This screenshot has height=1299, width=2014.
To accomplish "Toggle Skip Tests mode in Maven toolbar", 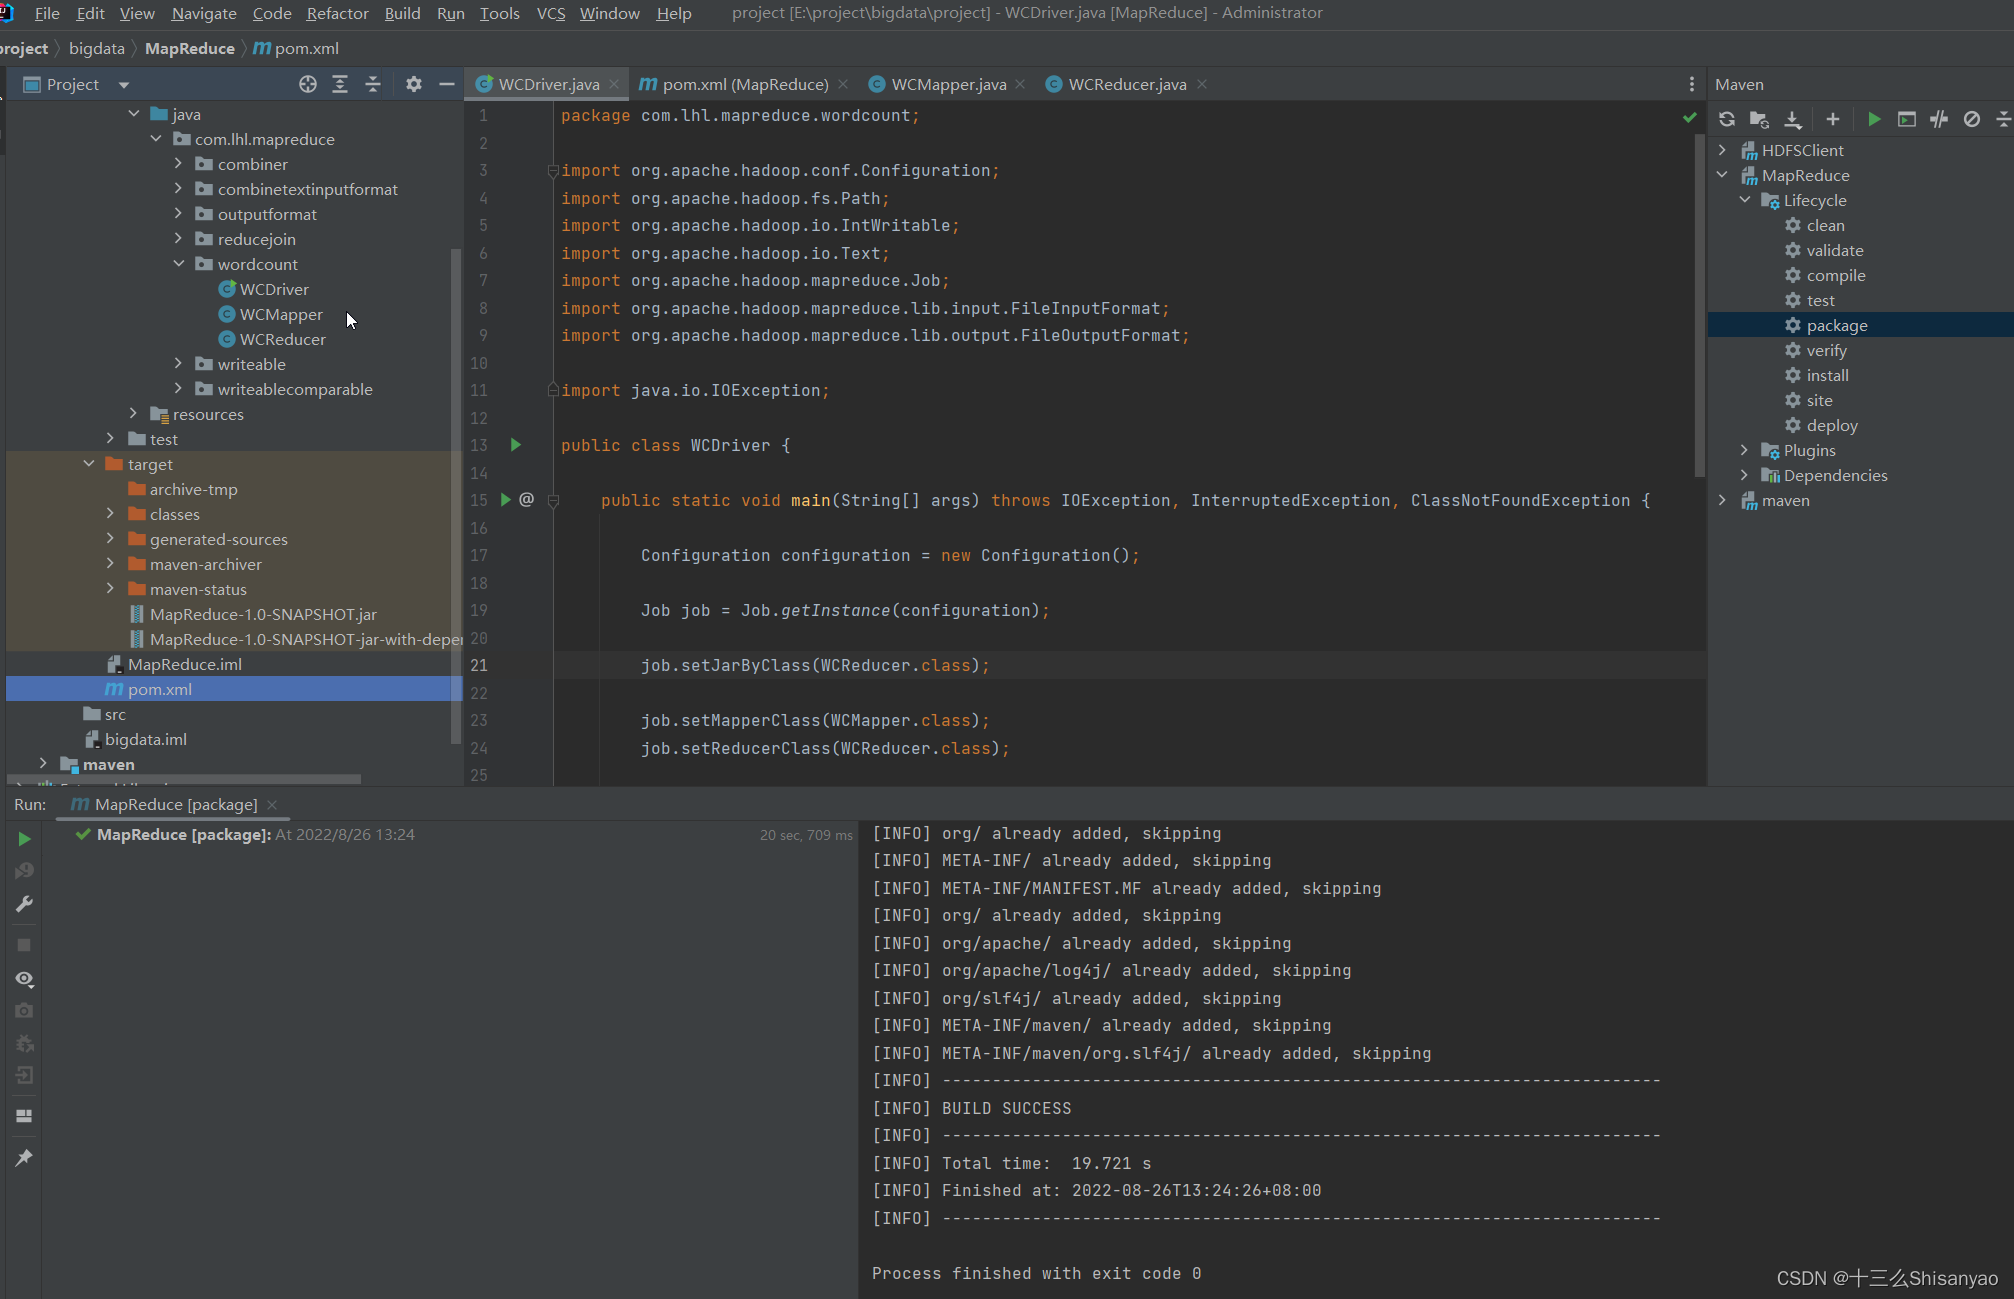I will 1971,119.
